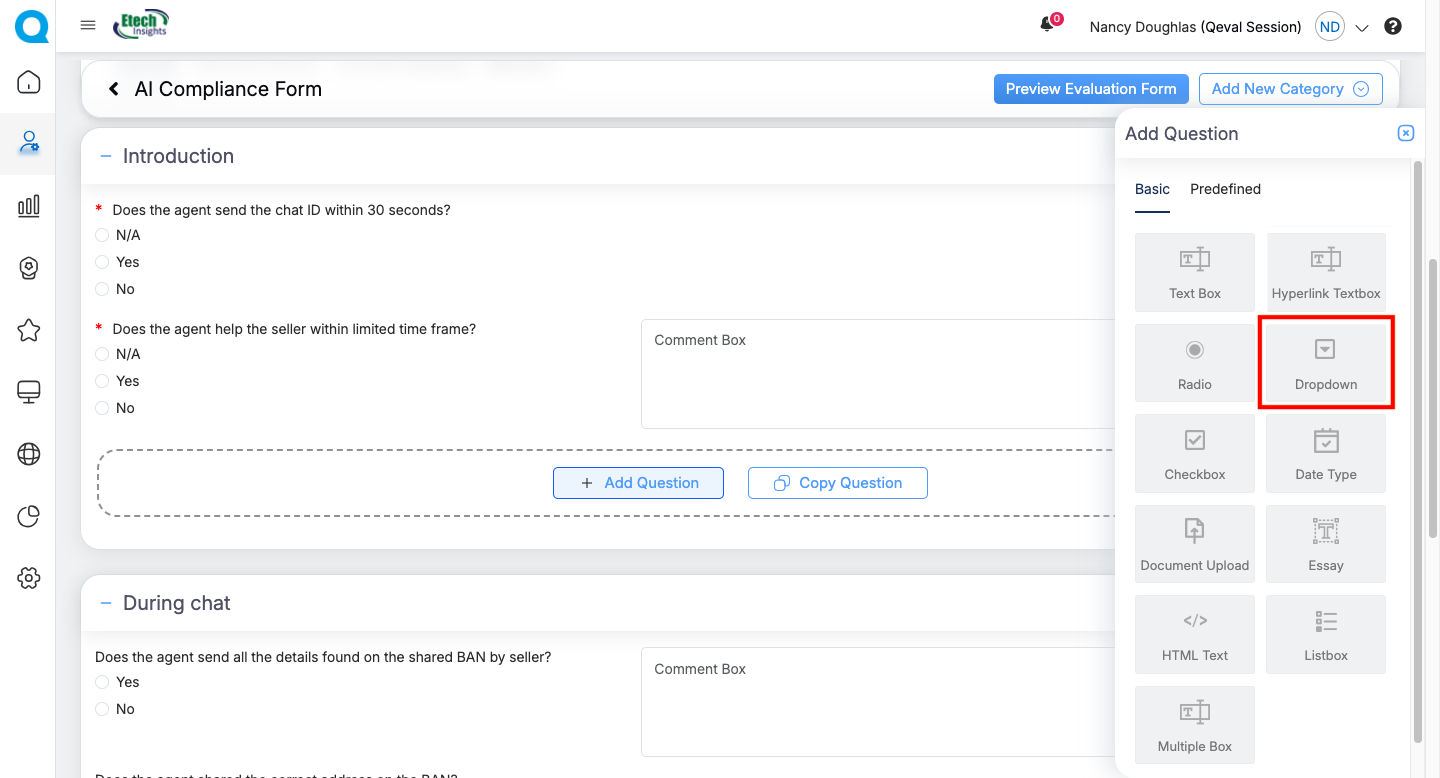Viewport: 1440px width, 778px height.
Task: Switch to the Predefined tab
Action: pyautogui.click(x=1225, y=189)
